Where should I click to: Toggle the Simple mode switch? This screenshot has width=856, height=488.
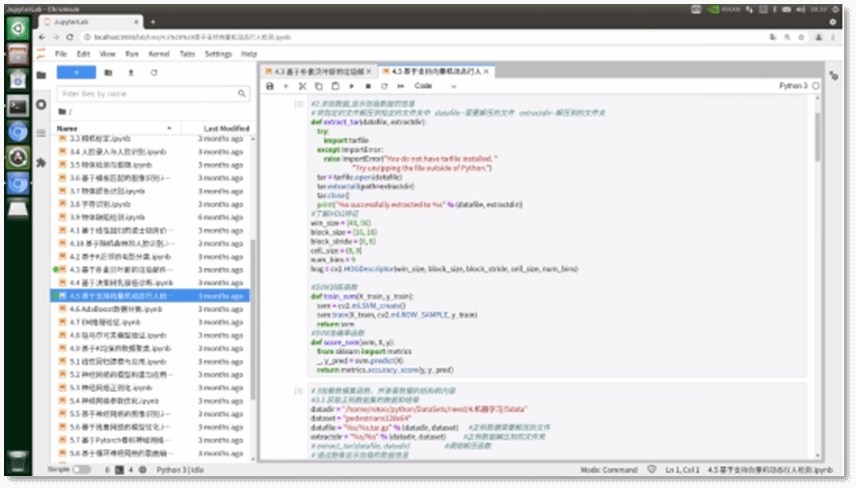[81, 469]
